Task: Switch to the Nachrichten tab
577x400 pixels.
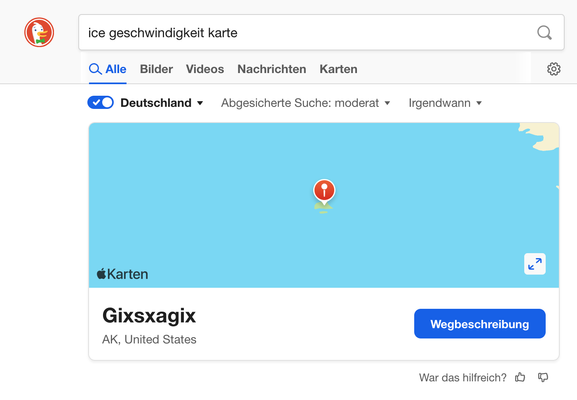Action: click(x=272, y=69)
